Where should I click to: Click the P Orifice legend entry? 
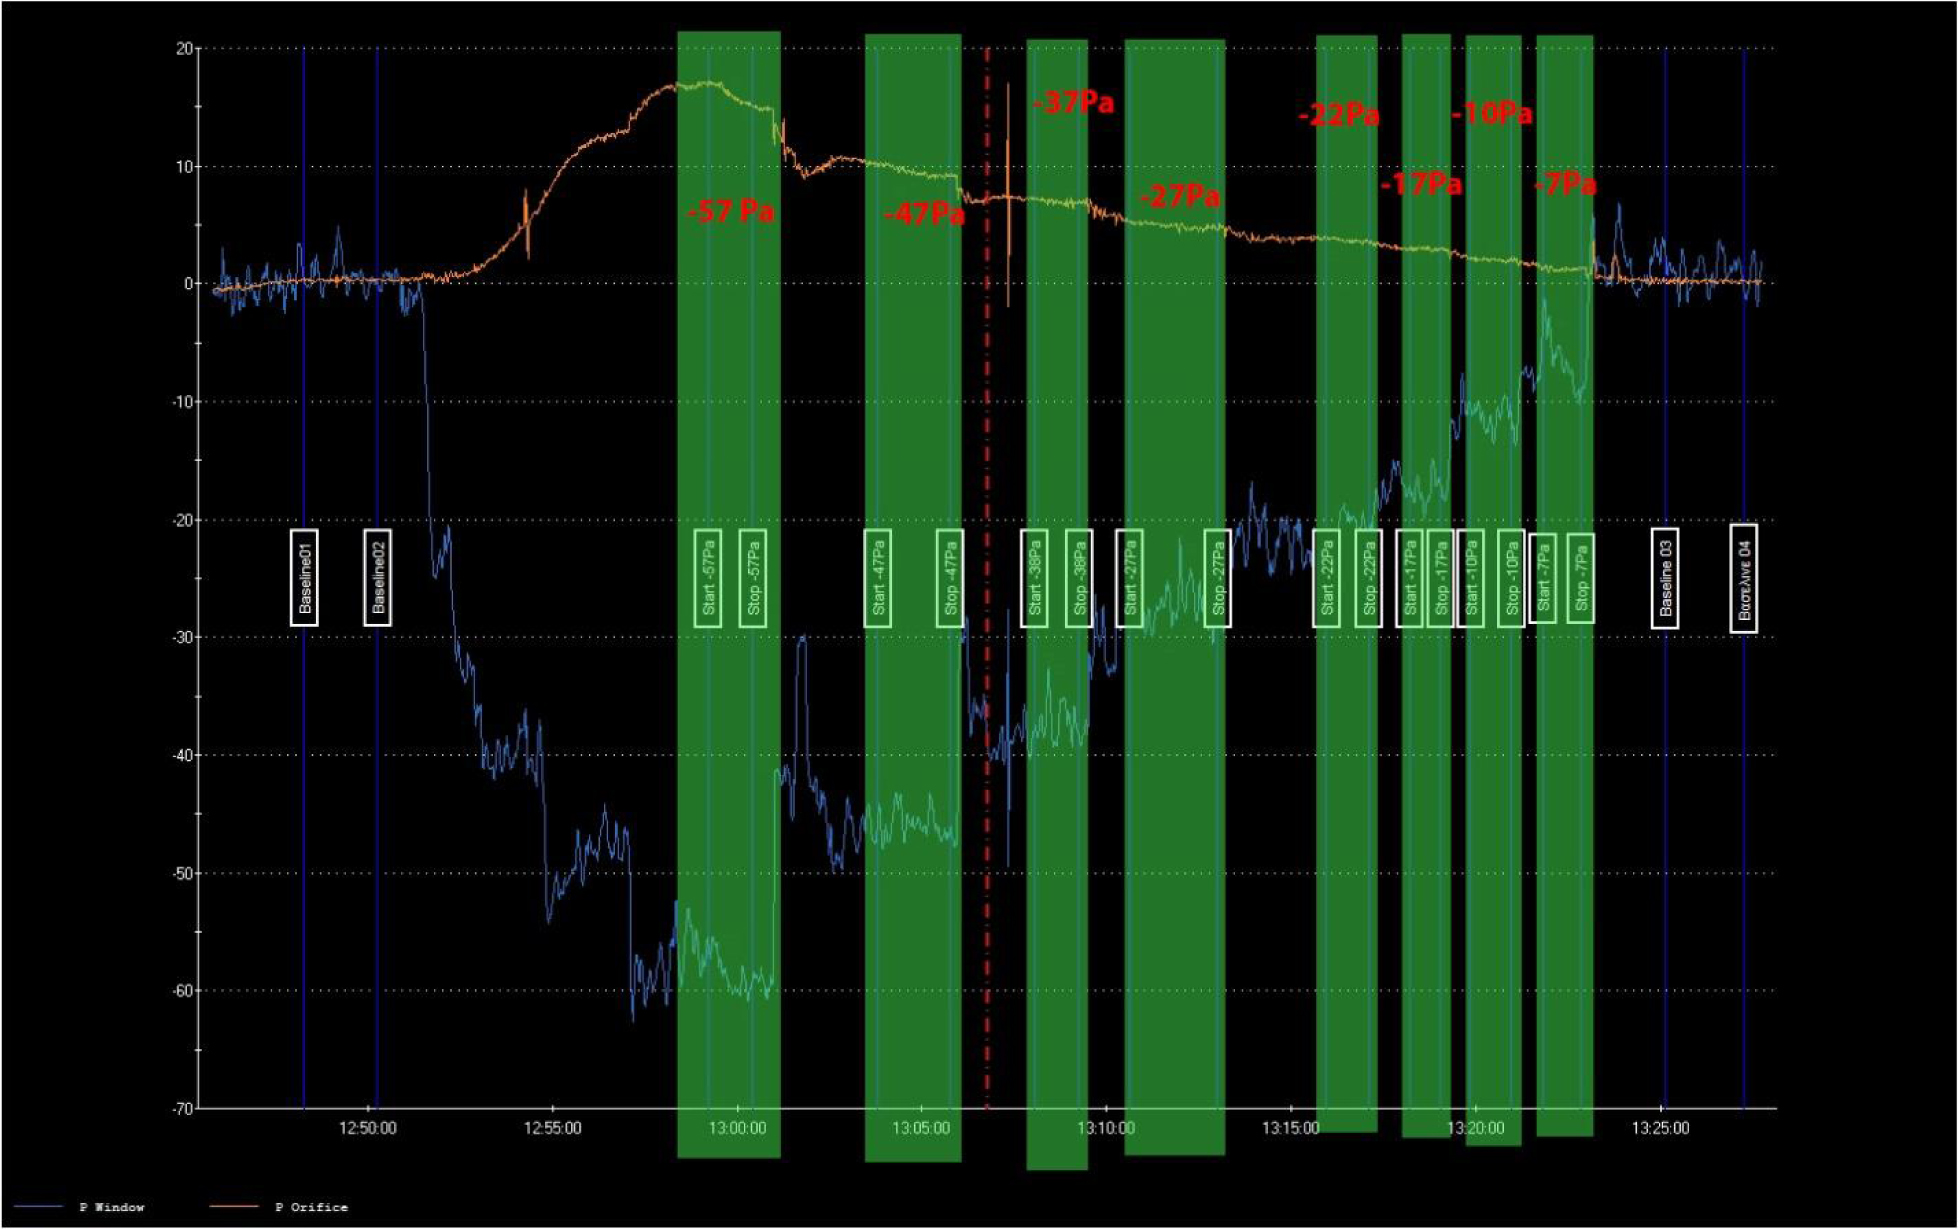(x=311, y=1207)
